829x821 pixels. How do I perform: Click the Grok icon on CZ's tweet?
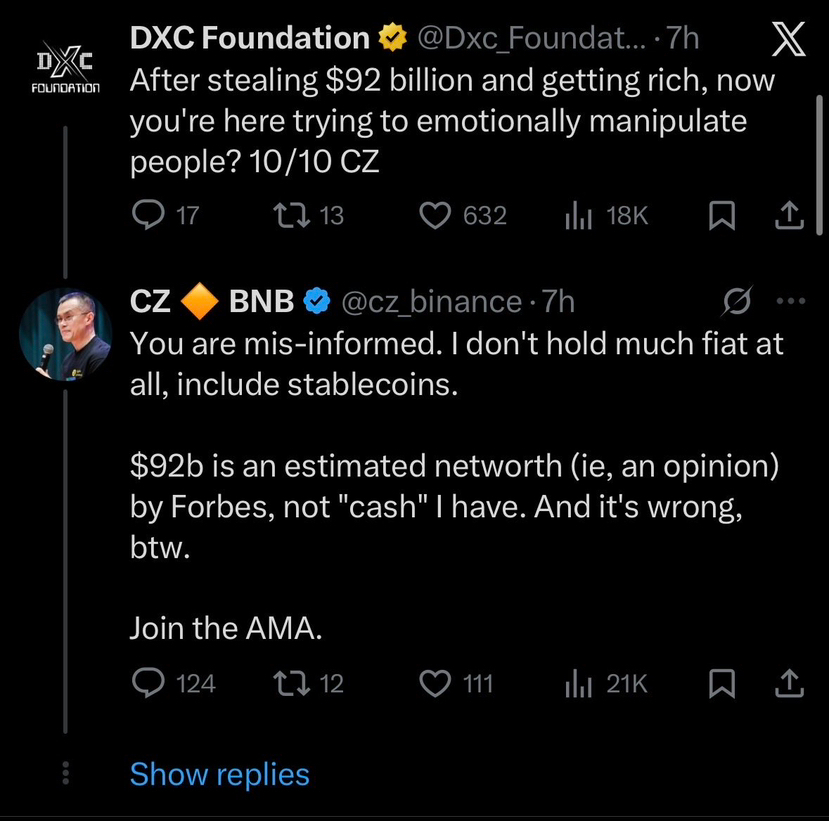737,301
